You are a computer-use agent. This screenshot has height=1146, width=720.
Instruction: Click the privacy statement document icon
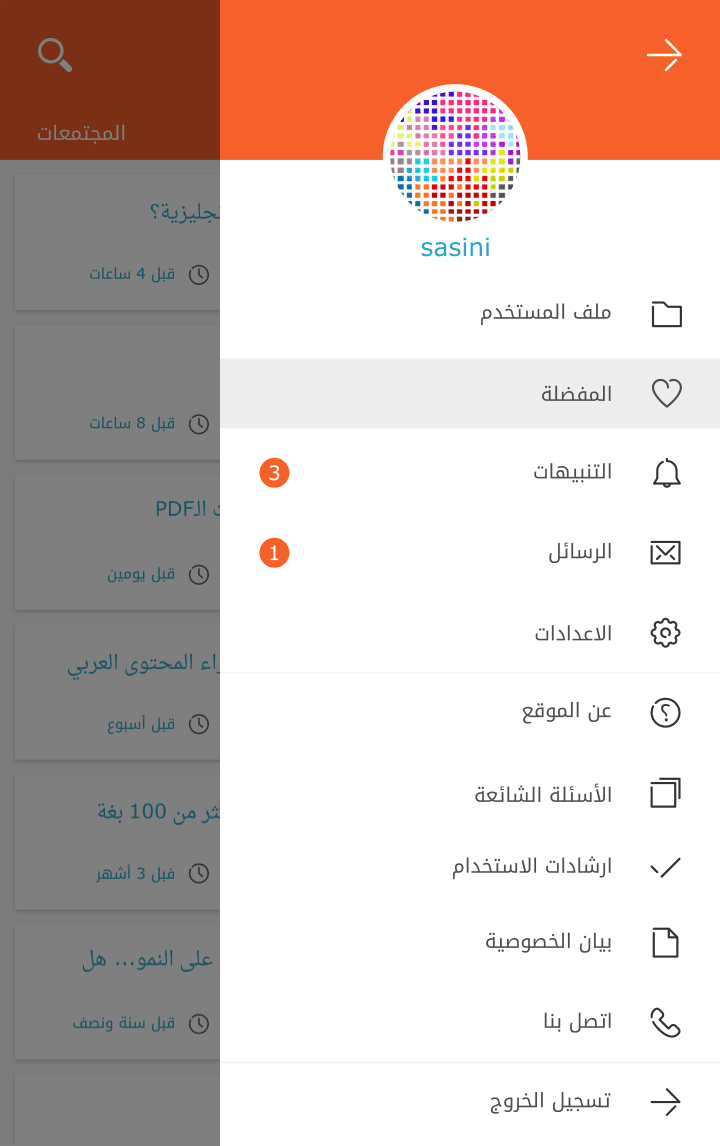click(x=666, y=942)
